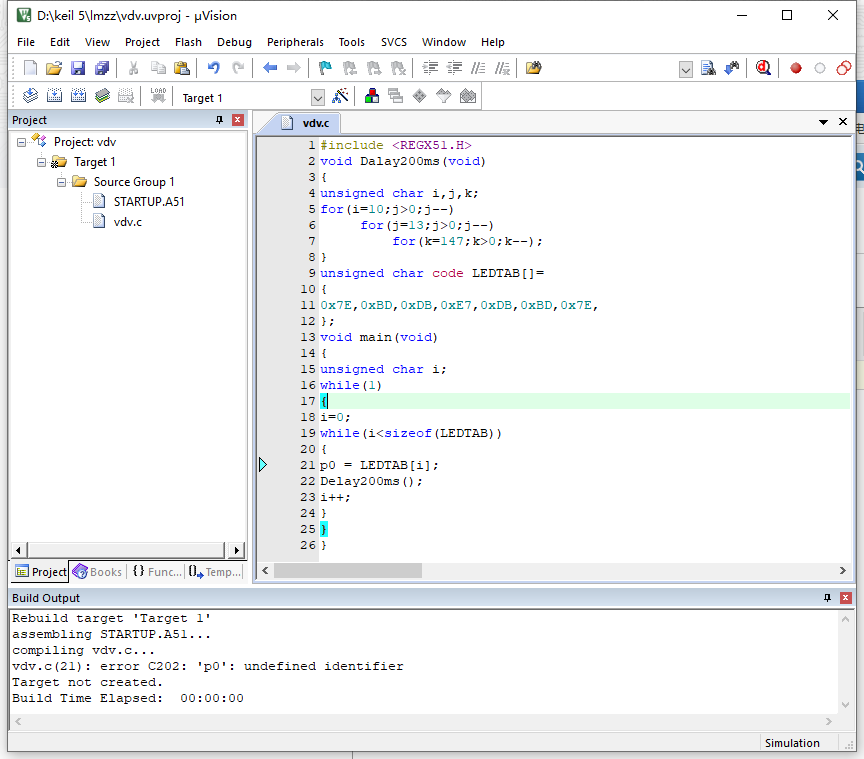Open the Peripherals menu
Screen dimensions: 864x759
pyautogui.click(x=295, y=42)
